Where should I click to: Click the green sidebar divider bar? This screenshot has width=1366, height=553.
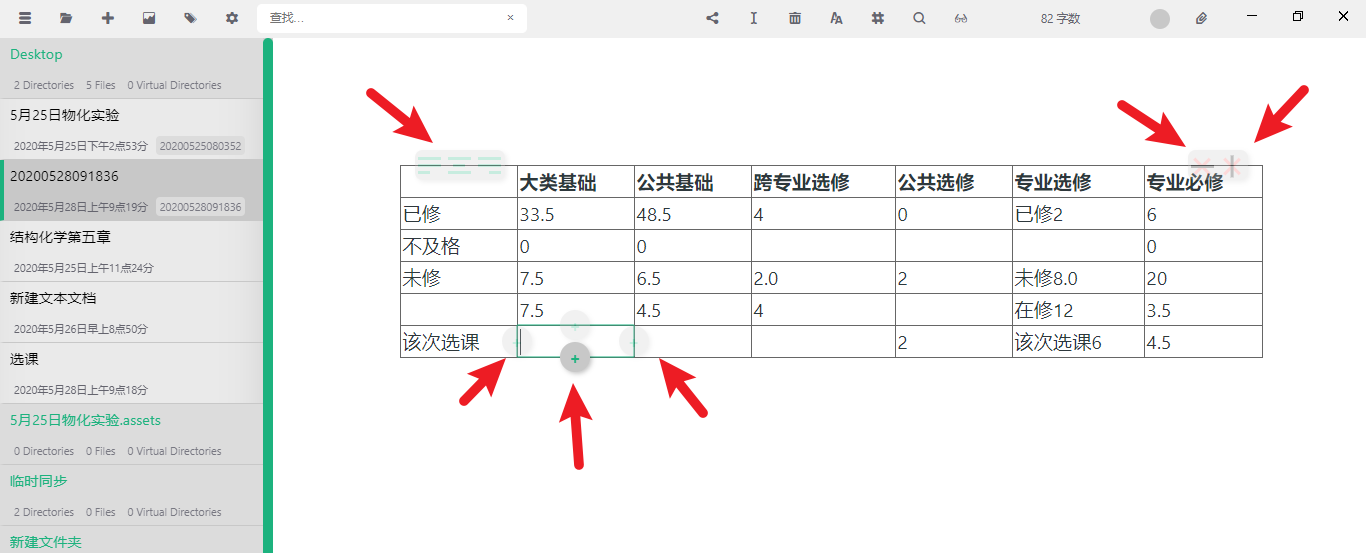[x=268, y=295]
